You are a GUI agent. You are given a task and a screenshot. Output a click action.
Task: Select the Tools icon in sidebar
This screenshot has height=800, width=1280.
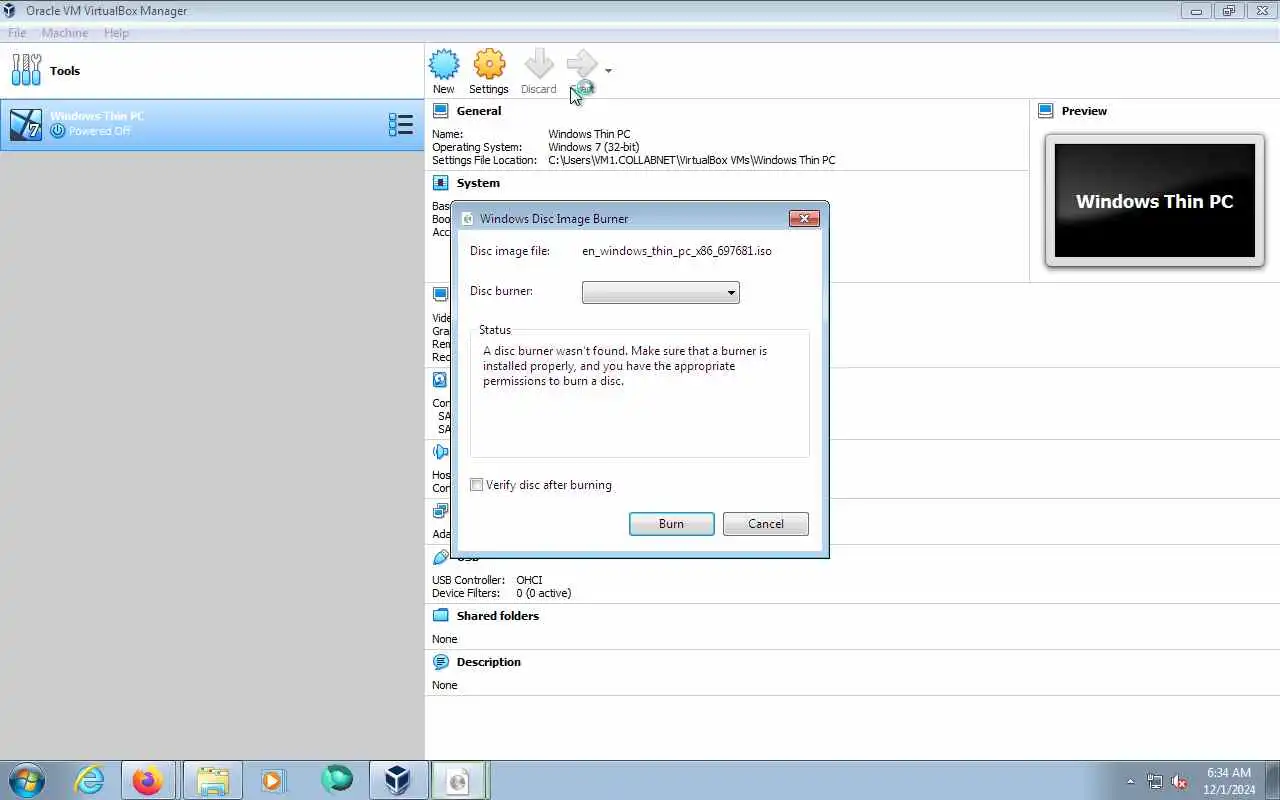tap(26, 70)
